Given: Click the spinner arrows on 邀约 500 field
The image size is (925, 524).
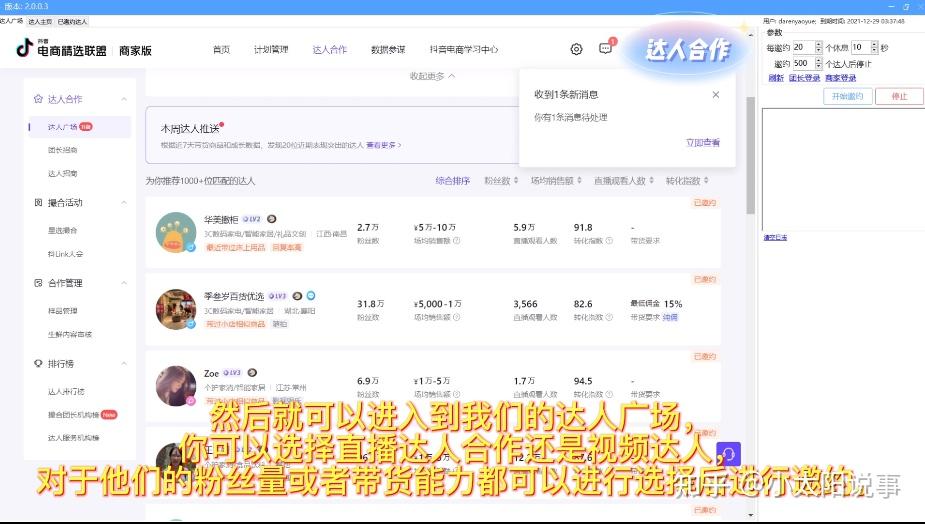Looking at the screenshot, I should coord(818,63).
